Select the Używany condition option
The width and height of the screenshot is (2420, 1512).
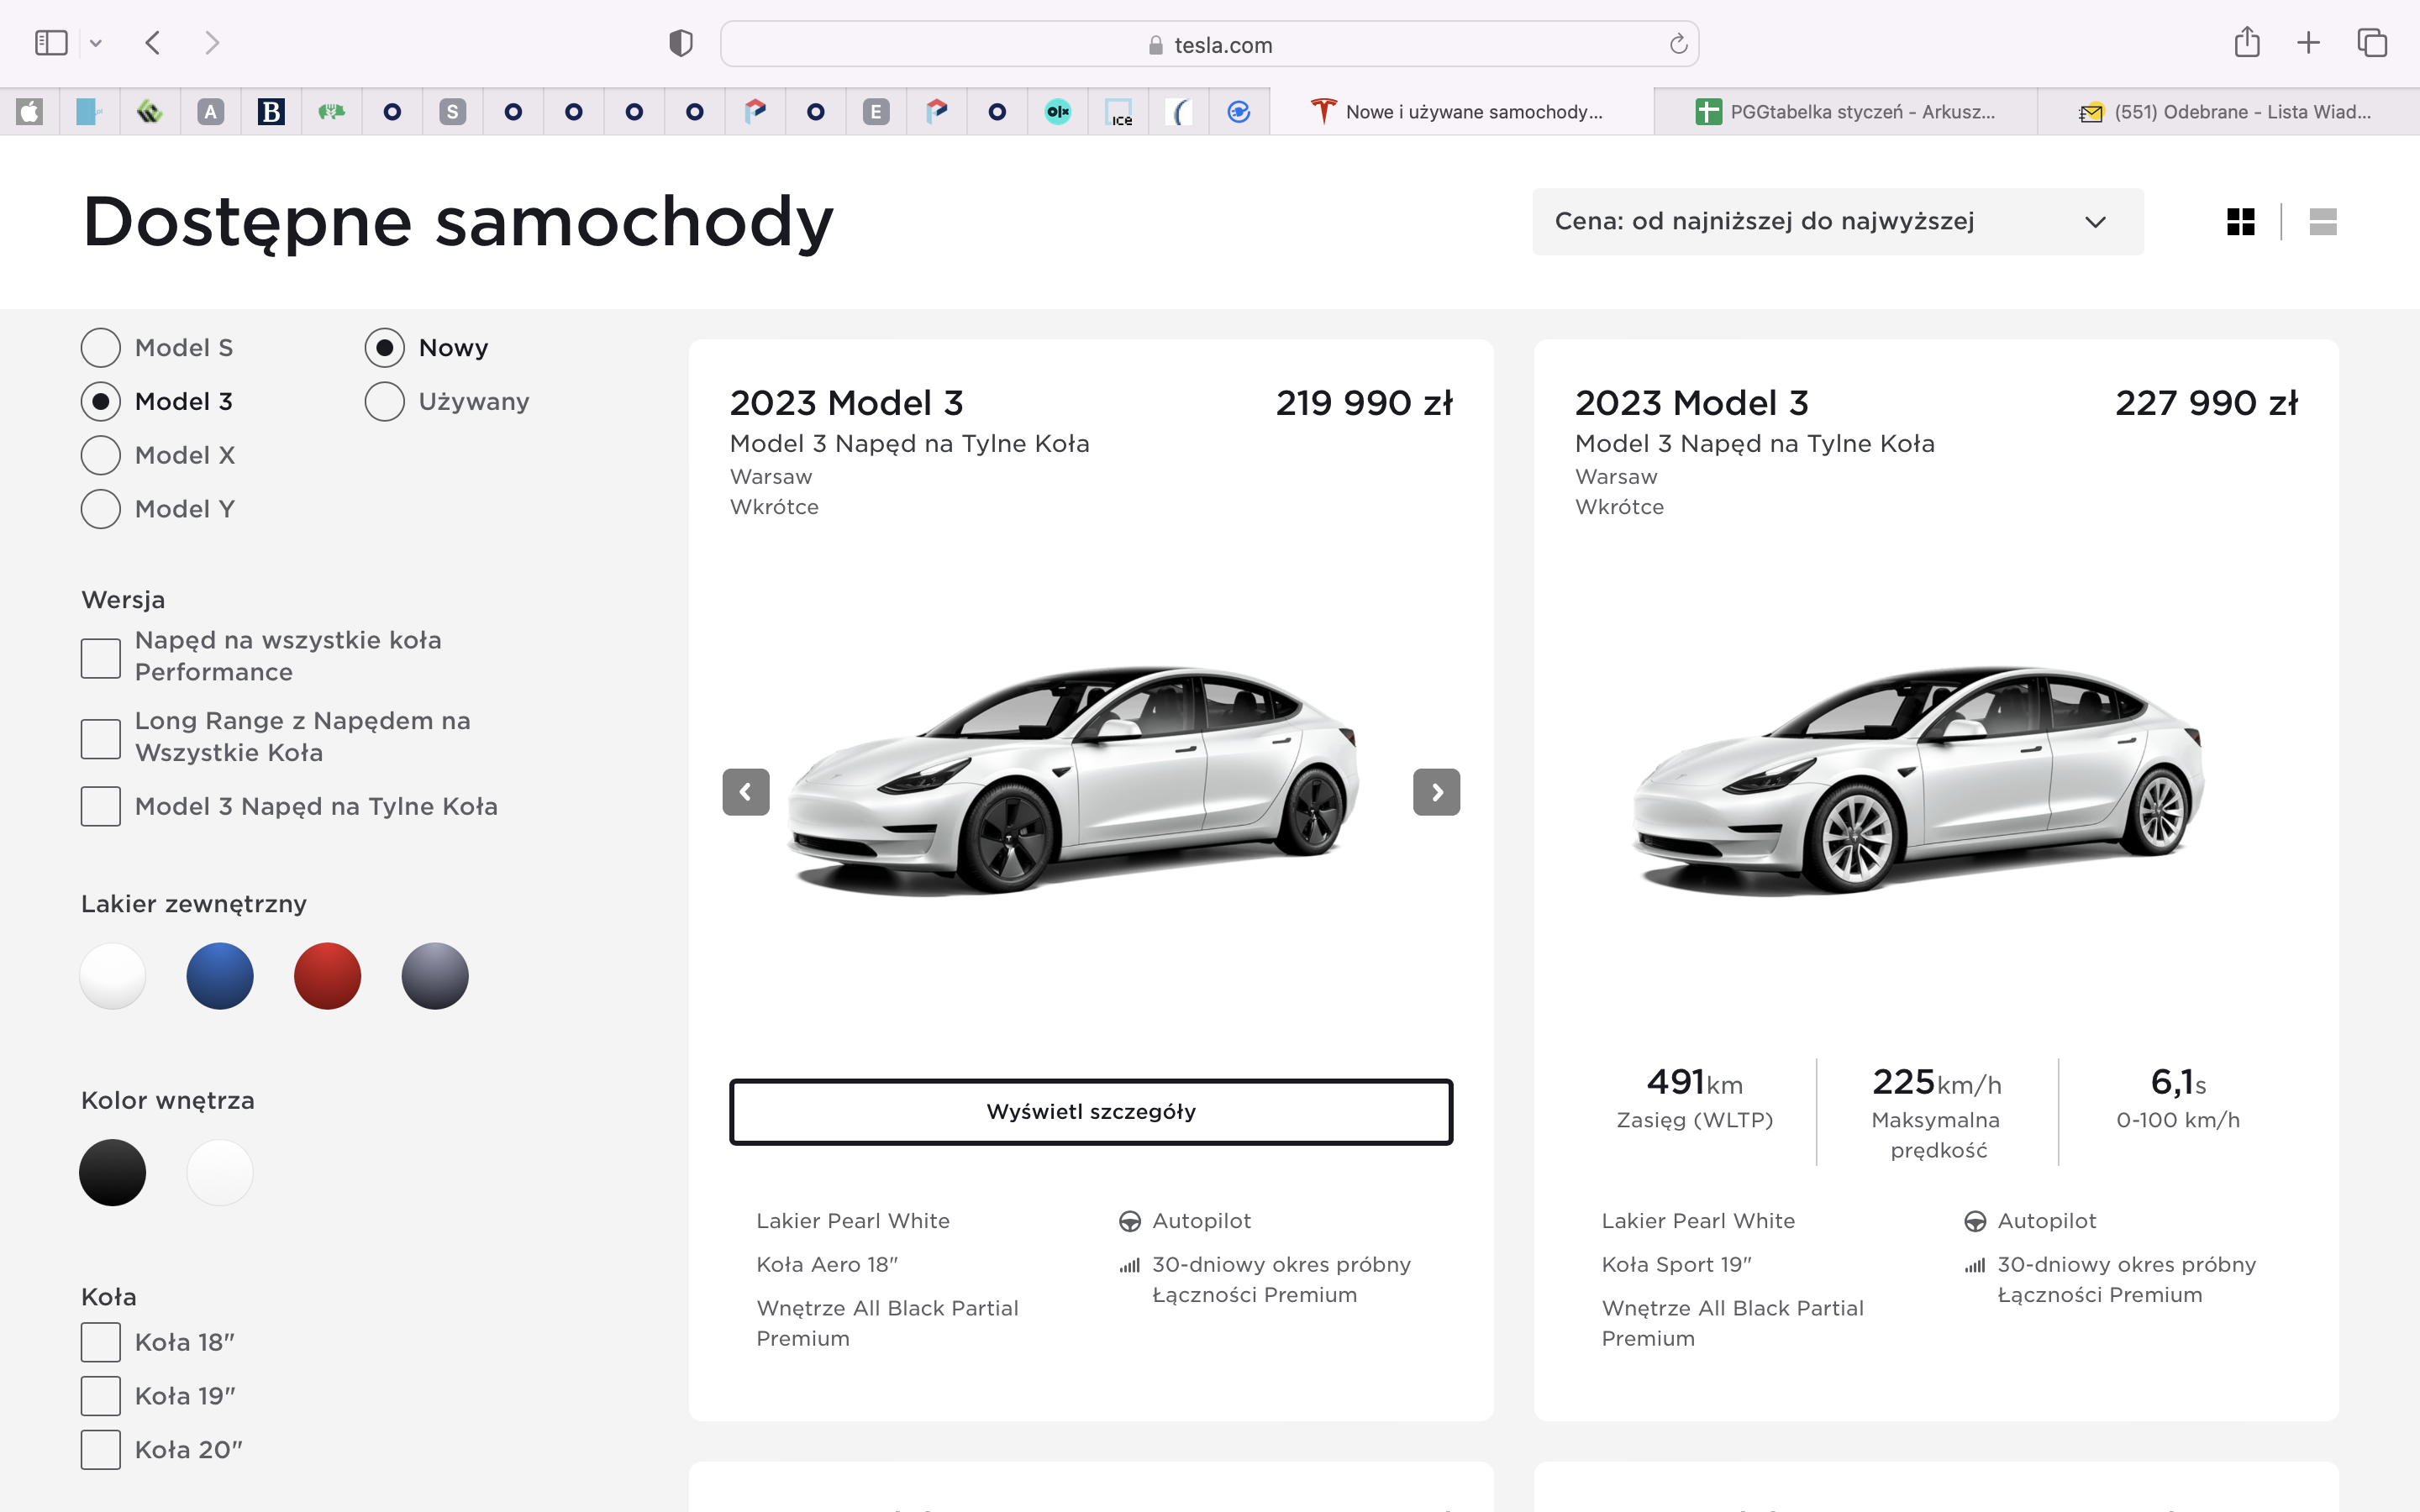pyautogui.click(x=385, y=402)
